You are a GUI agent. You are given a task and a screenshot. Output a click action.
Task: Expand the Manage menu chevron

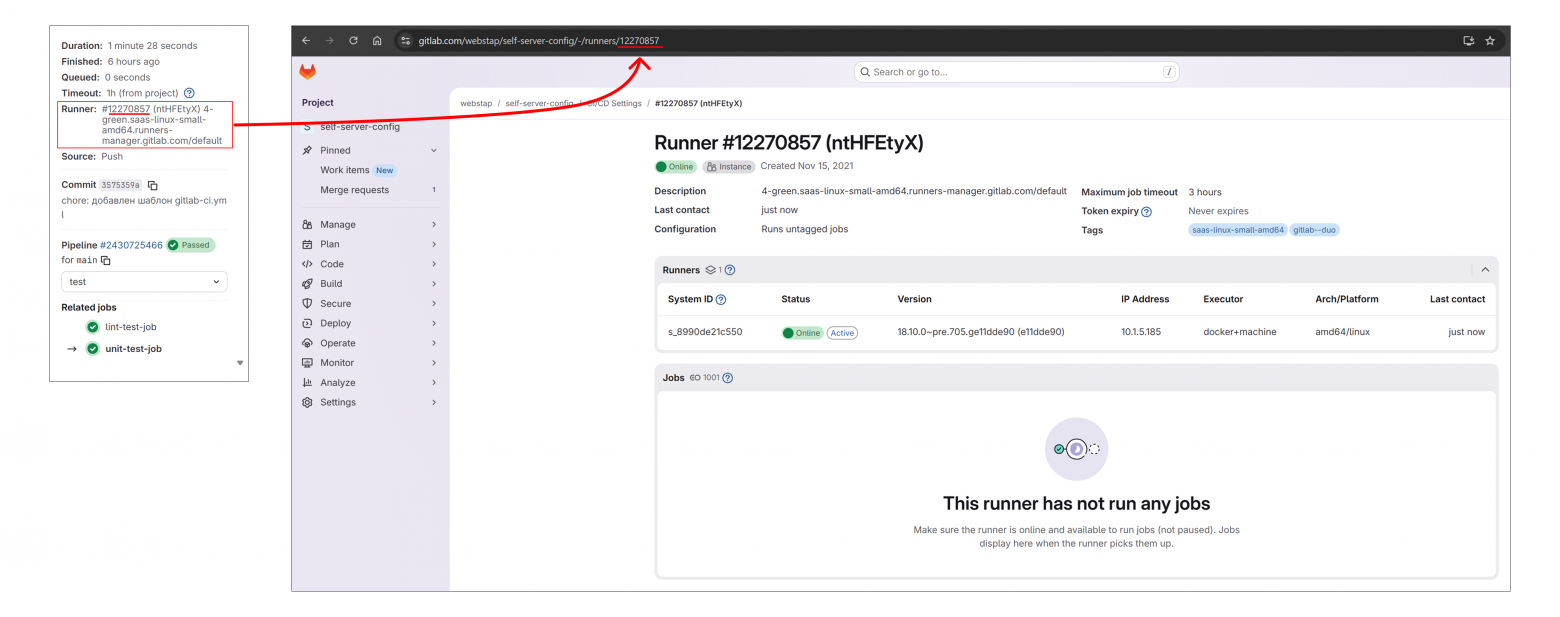click(434, 225)
